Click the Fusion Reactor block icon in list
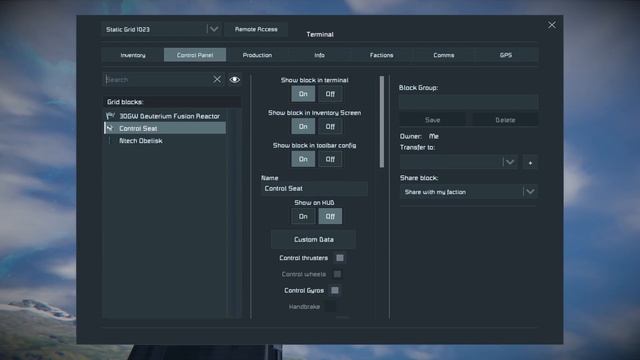This screenshot has height=360, width=640. 110,116
